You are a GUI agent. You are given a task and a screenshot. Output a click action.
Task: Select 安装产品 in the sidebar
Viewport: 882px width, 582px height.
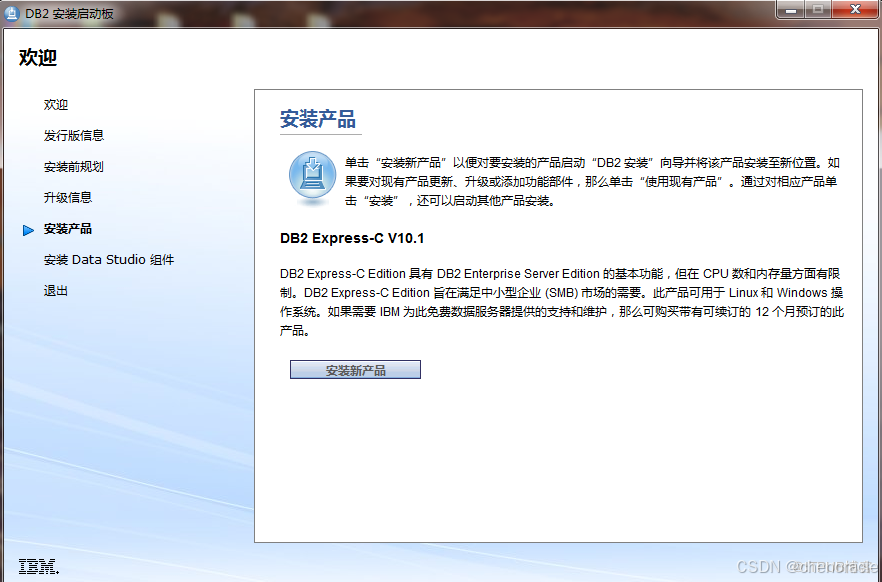pos(68,229)
